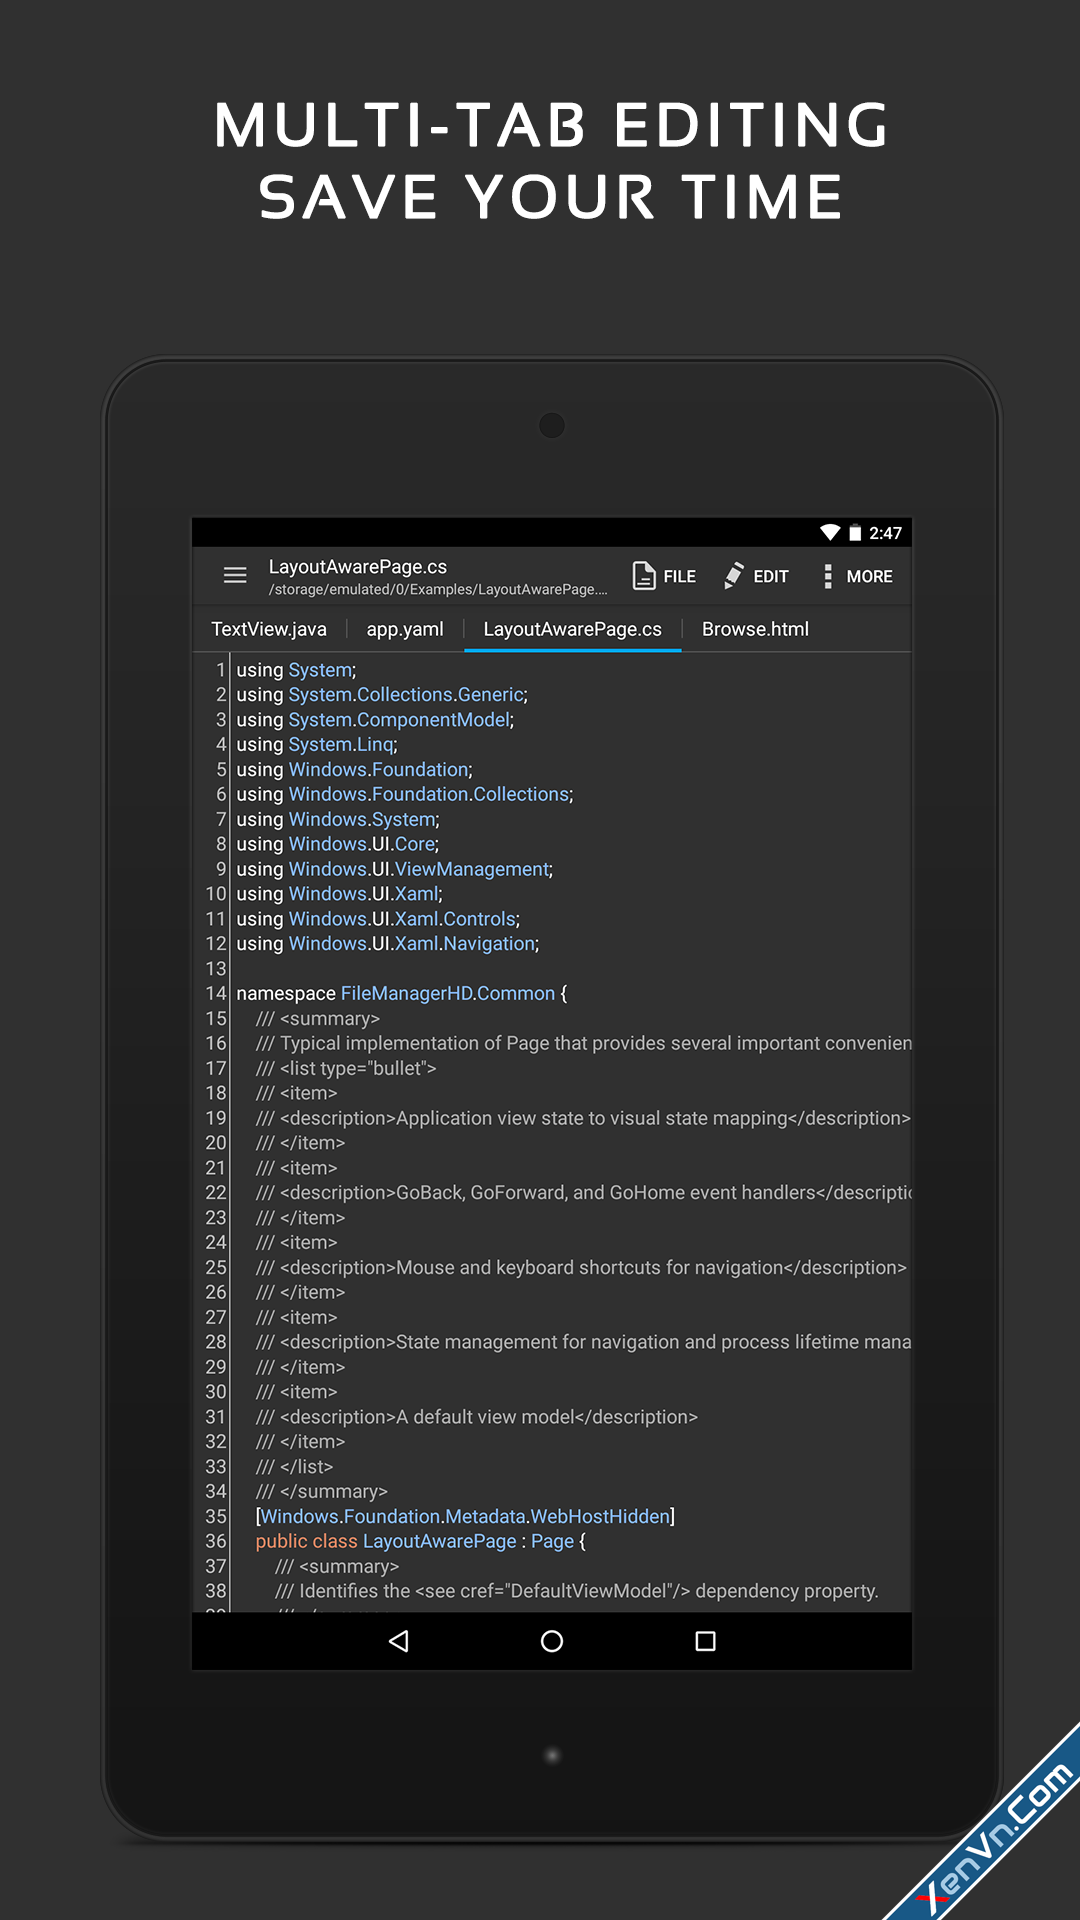This screenshot has height=1920, width=1080.
Task: Tap the 2:47 clock
Action: [885, 533]
